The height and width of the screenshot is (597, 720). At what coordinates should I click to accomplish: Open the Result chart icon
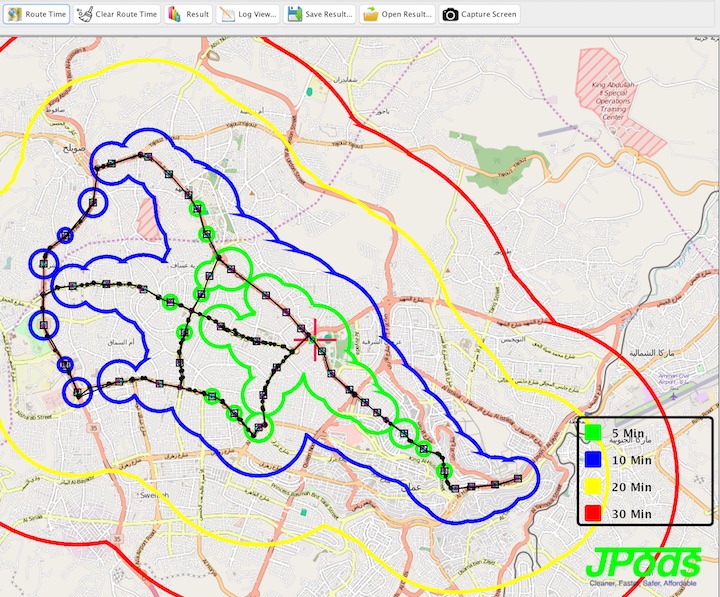(175, 15)
